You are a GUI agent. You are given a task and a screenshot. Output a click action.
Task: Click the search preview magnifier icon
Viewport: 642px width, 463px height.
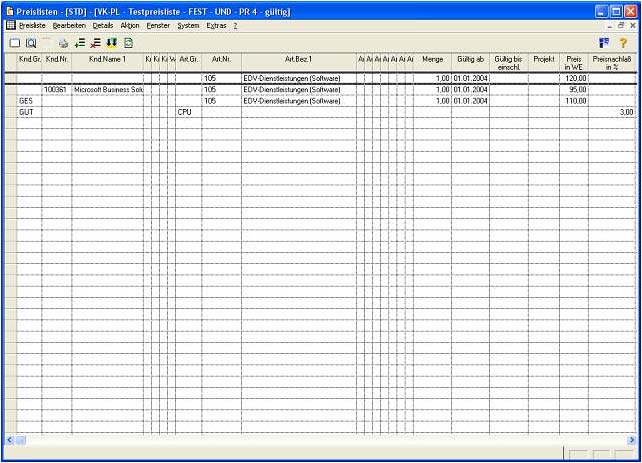[31, 43]
